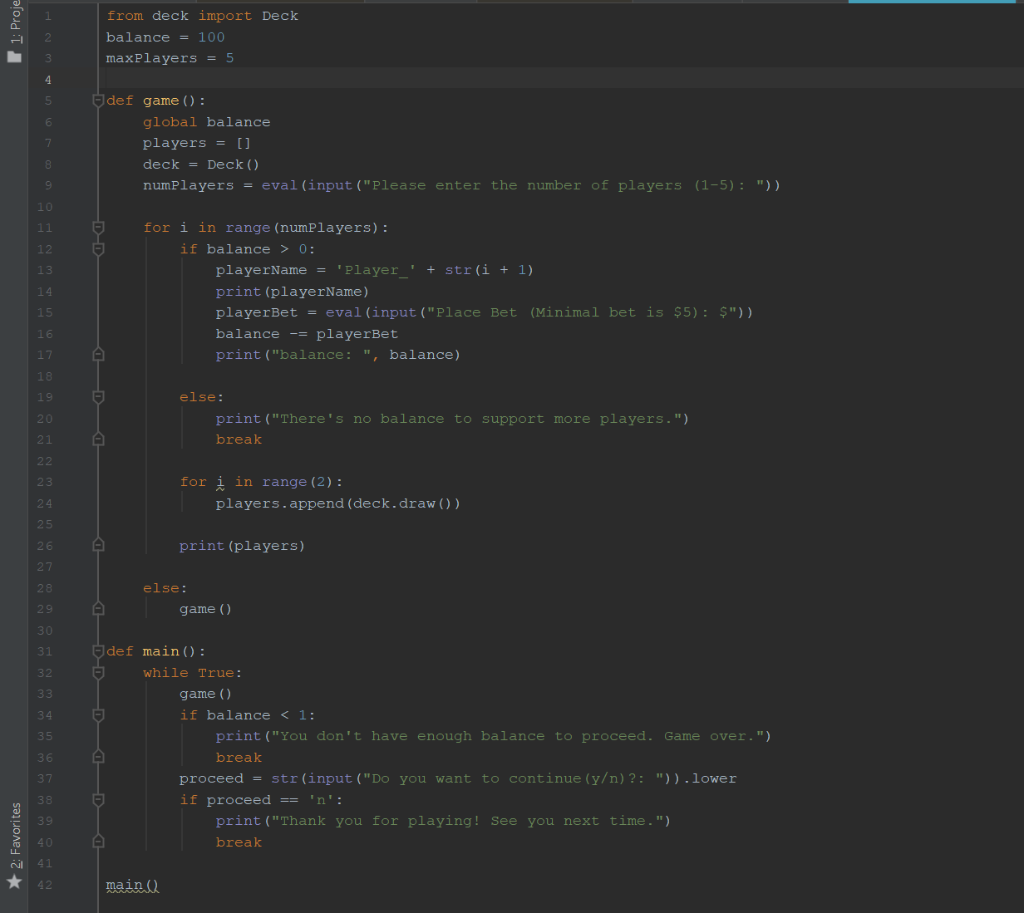Viewport: 1024px width, 913px height.
Task: Collapse the else block fold at line 19
Action: 99,397
